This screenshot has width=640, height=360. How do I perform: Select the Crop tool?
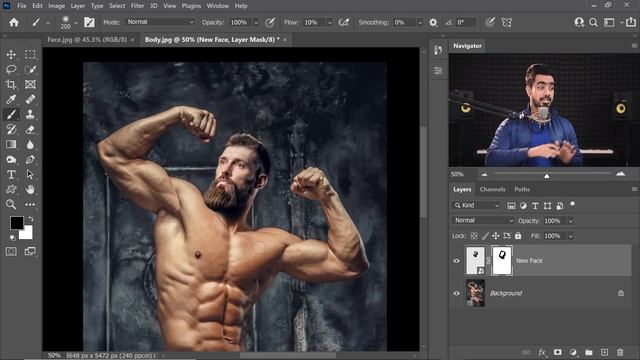11,84
